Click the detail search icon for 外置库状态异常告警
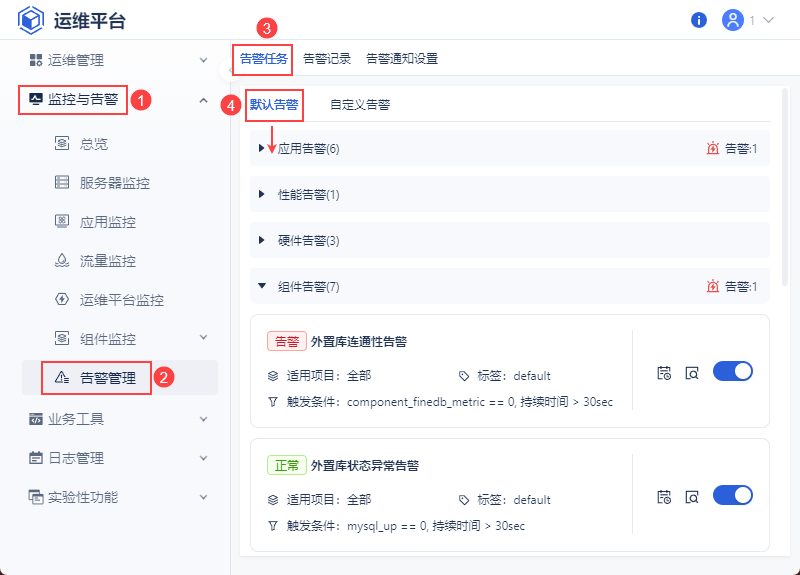The height and width of the screenshot is (575, 800). coord(691,497)
